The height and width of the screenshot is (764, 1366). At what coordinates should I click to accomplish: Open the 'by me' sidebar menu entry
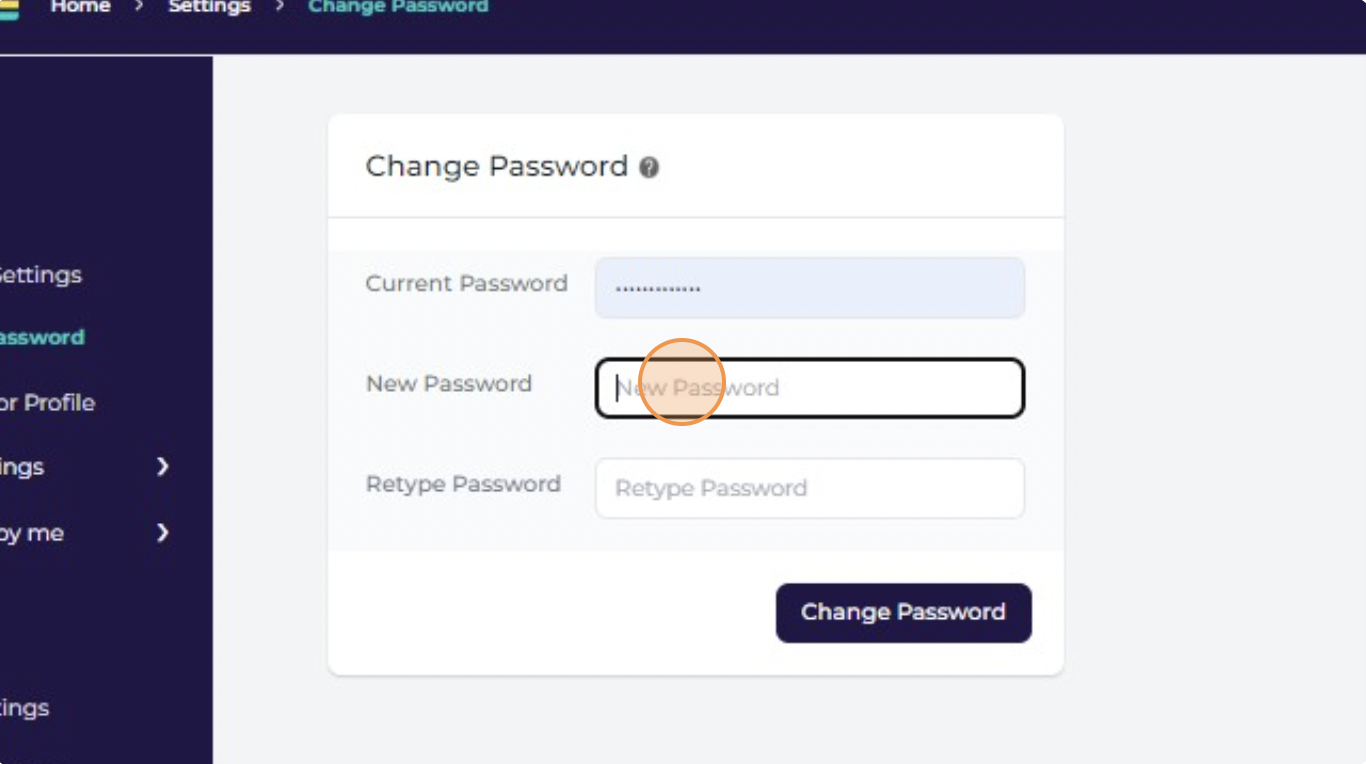(x=32, y=533)
